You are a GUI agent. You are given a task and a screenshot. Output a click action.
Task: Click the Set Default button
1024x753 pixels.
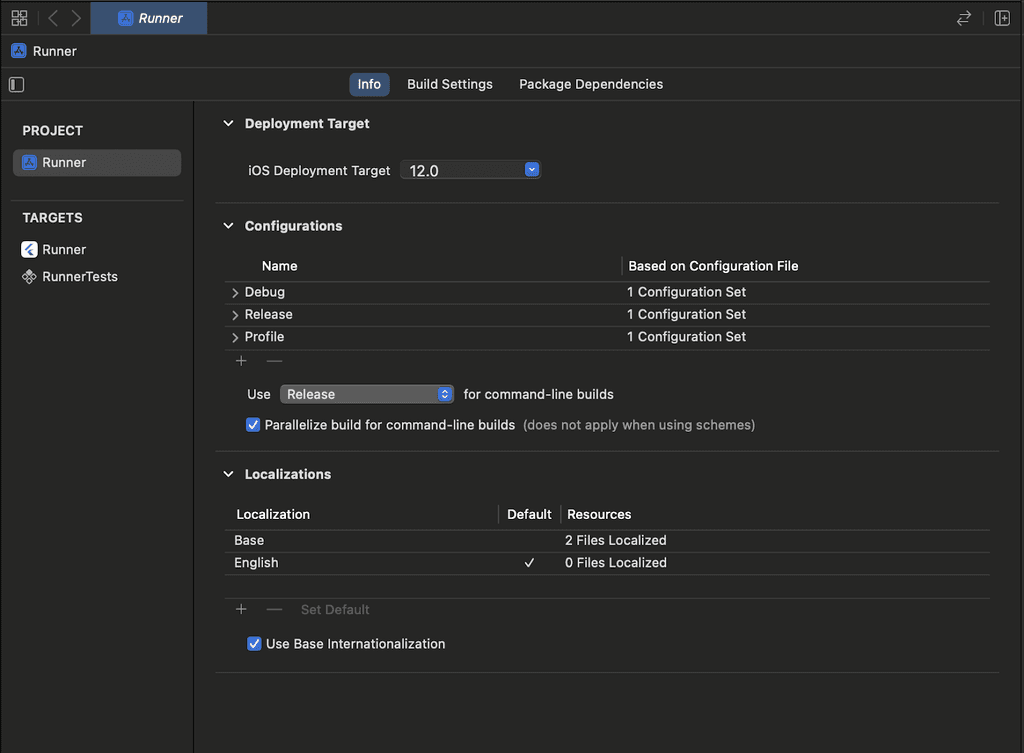coord(335,608)
